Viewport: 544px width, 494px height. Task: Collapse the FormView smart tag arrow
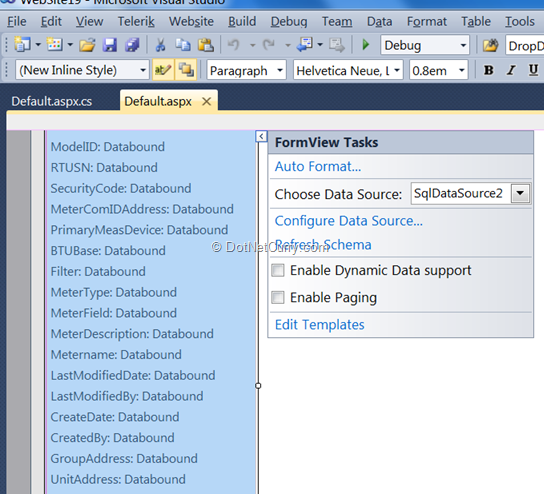tap(261, 136)
